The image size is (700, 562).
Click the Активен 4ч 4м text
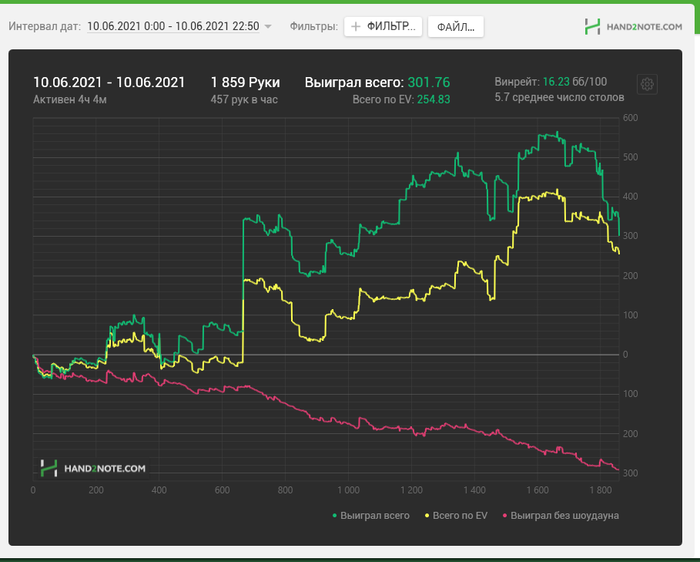(70, 100)
